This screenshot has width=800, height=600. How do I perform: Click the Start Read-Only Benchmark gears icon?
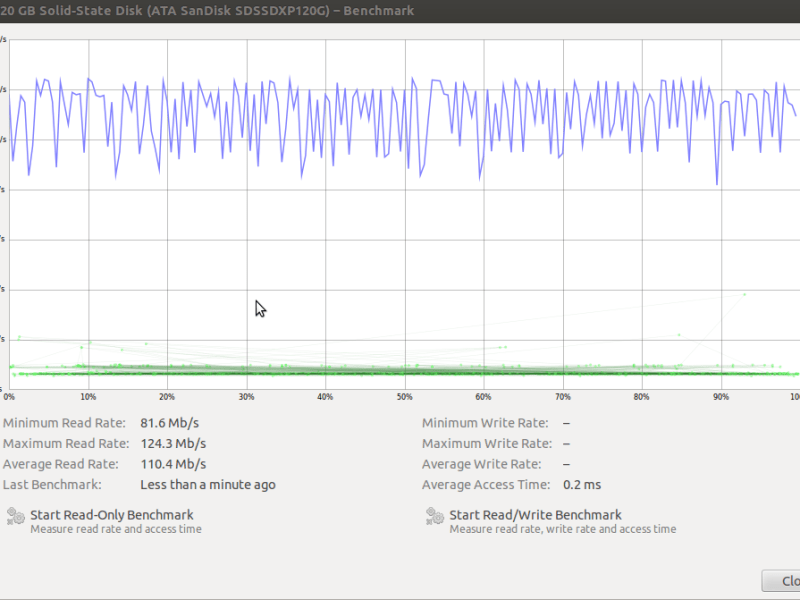[x=18, y=516]
